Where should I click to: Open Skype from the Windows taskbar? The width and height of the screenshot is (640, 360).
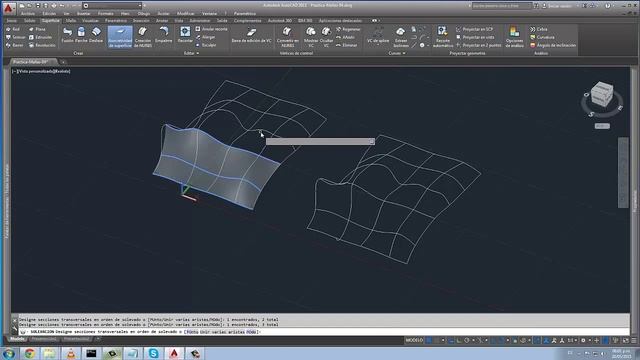coord(153,353)
